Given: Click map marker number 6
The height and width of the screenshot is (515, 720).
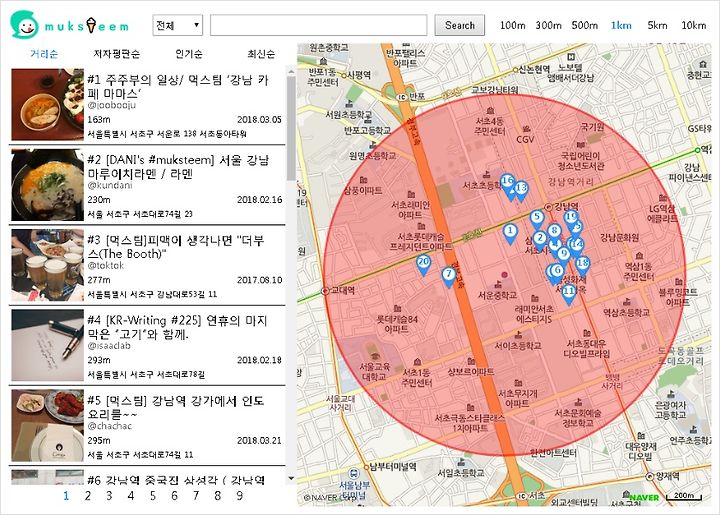Looking at the screenshot, I should tap(557, 272).
